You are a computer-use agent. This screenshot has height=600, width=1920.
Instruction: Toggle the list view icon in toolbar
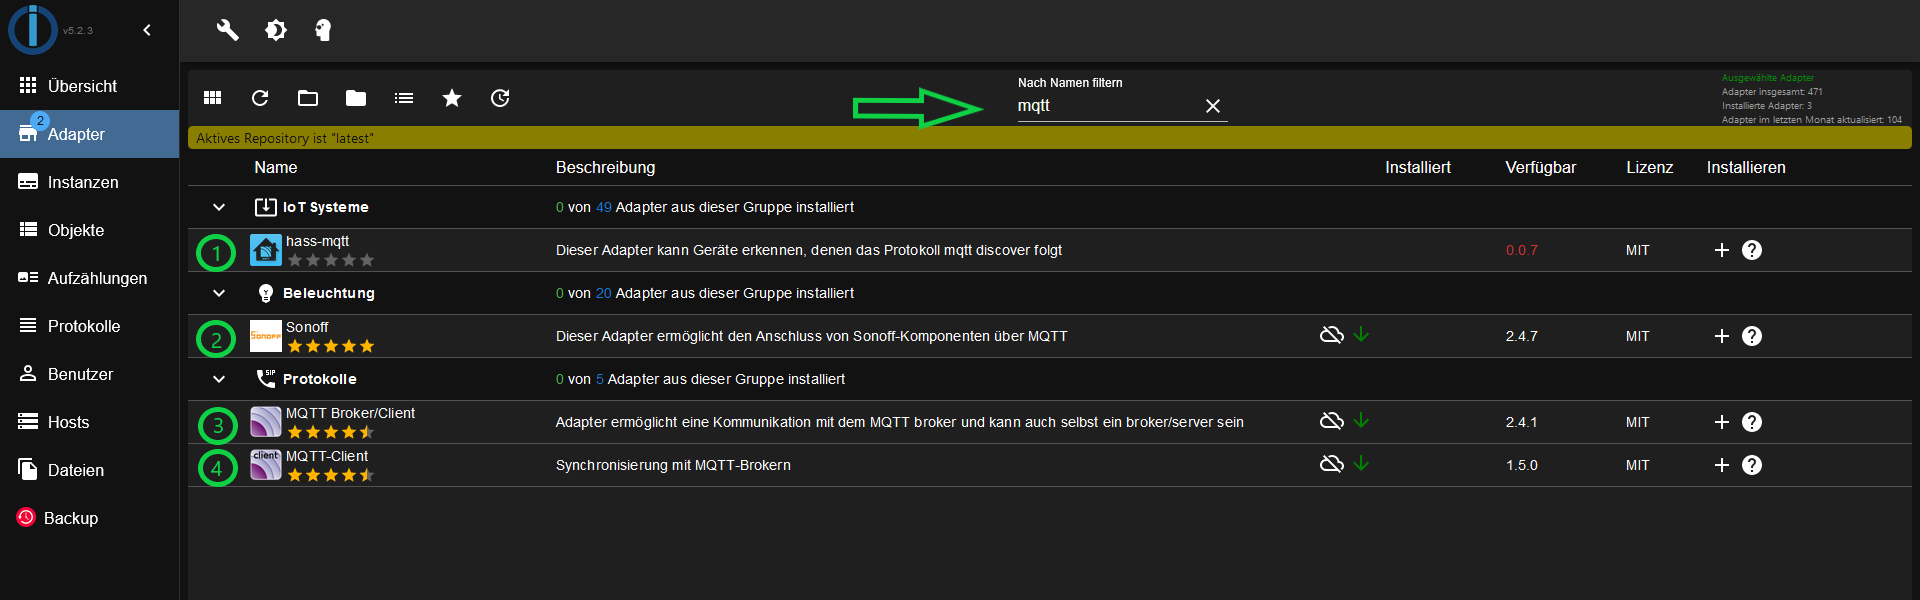coord(404,98)
